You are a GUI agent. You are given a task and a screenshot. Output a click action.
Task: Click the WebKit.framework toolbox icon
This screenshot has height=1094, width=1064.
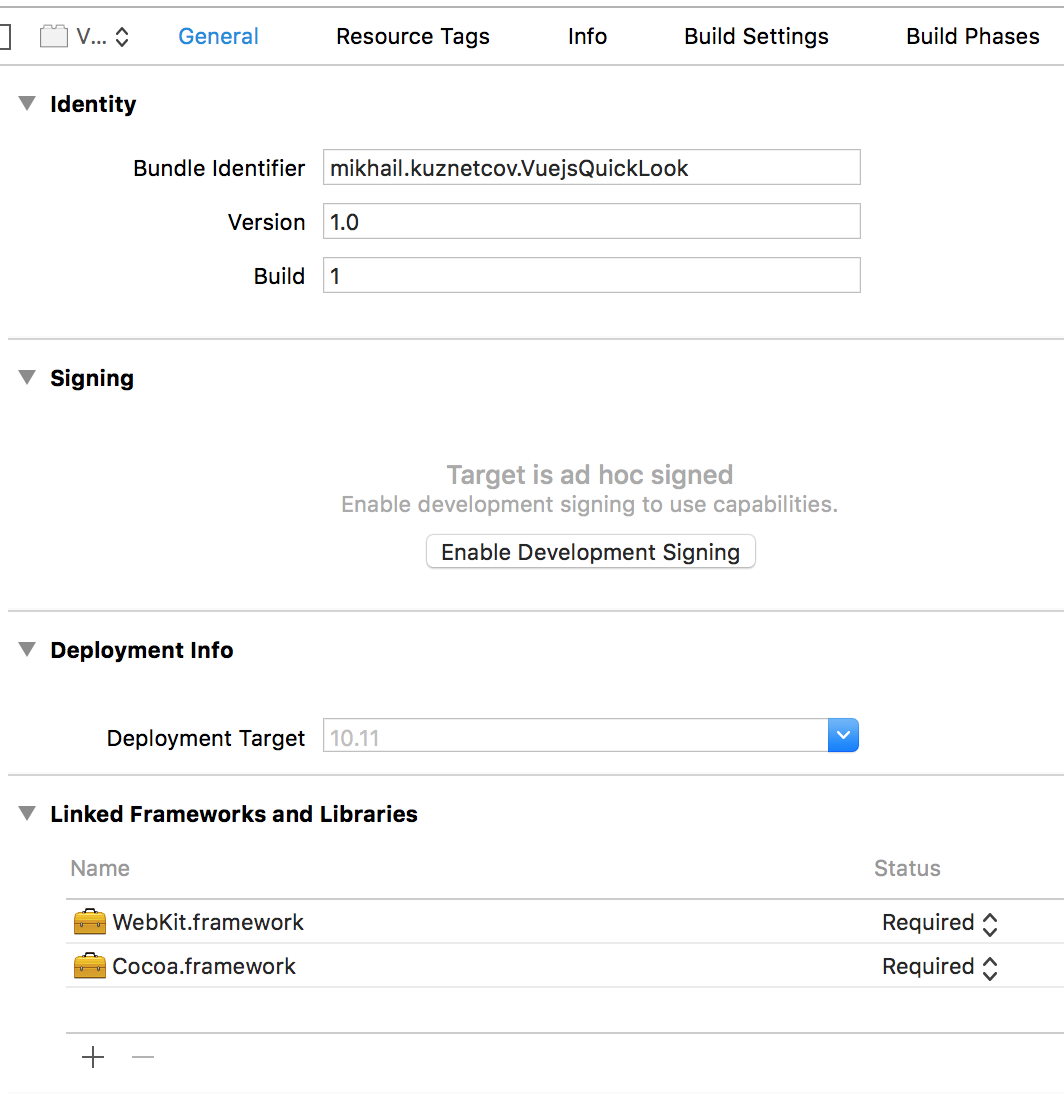(90, 922)
